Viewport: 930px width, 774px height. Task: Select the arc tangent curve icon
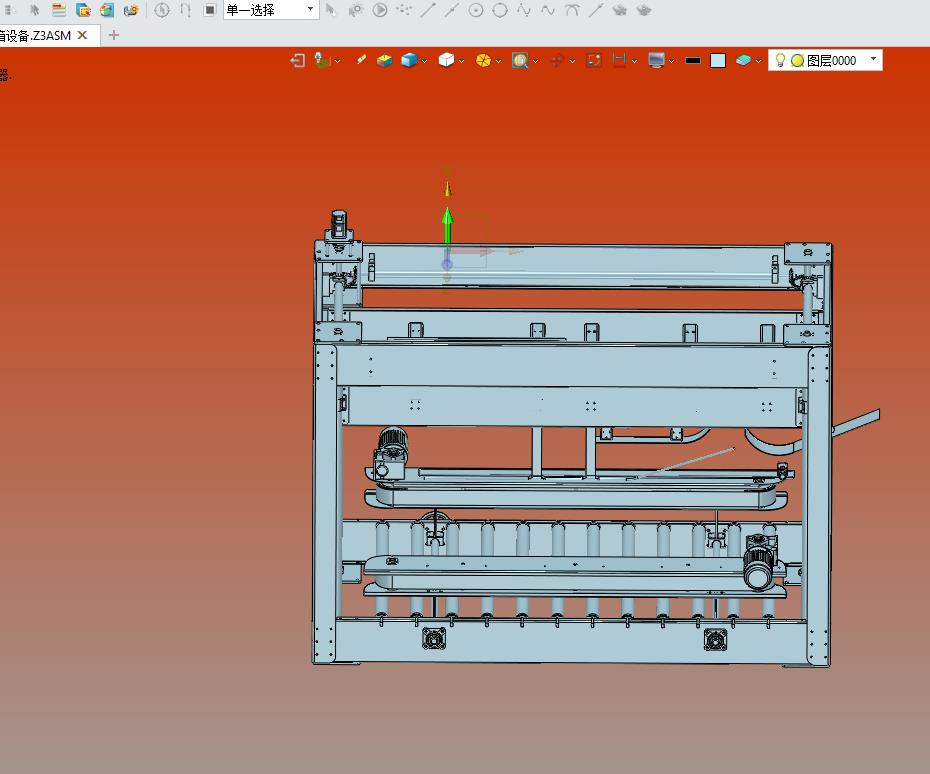point(572,9)
